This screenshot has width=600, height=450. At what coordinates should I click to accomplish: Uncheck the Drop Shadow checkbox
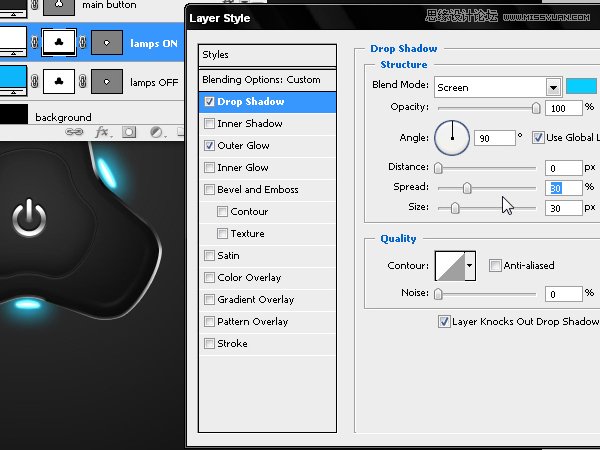(x=209, y=101)
